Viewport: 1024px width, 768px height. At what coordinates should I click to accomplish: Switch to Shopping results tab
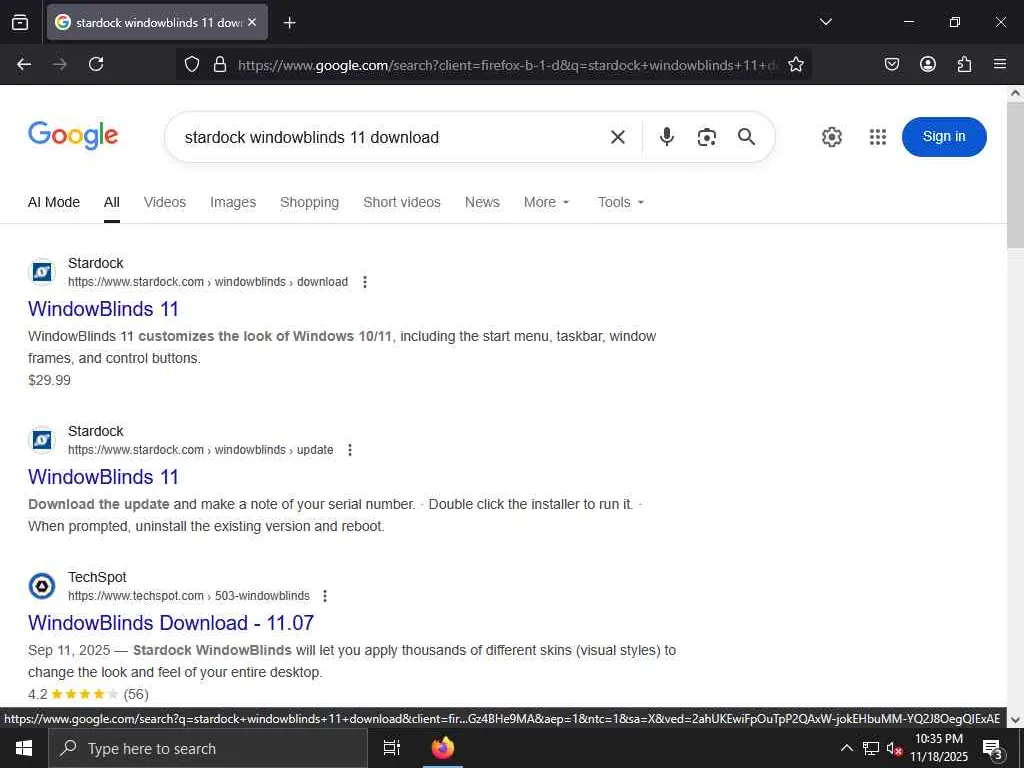click(310, 202)
